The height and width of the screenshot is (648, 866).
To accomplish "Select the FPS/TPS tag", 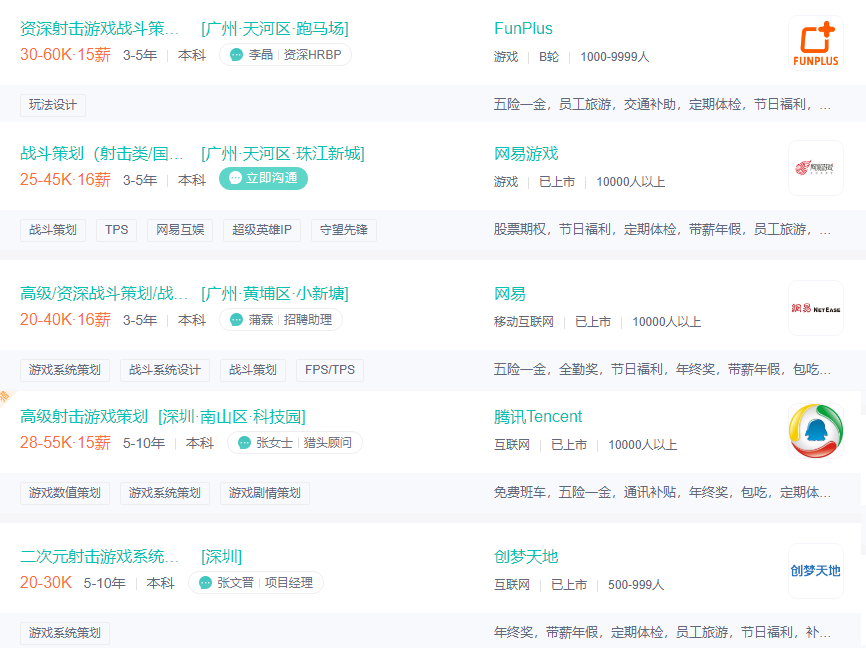I will pyautogui.click(x=330, y=370).
